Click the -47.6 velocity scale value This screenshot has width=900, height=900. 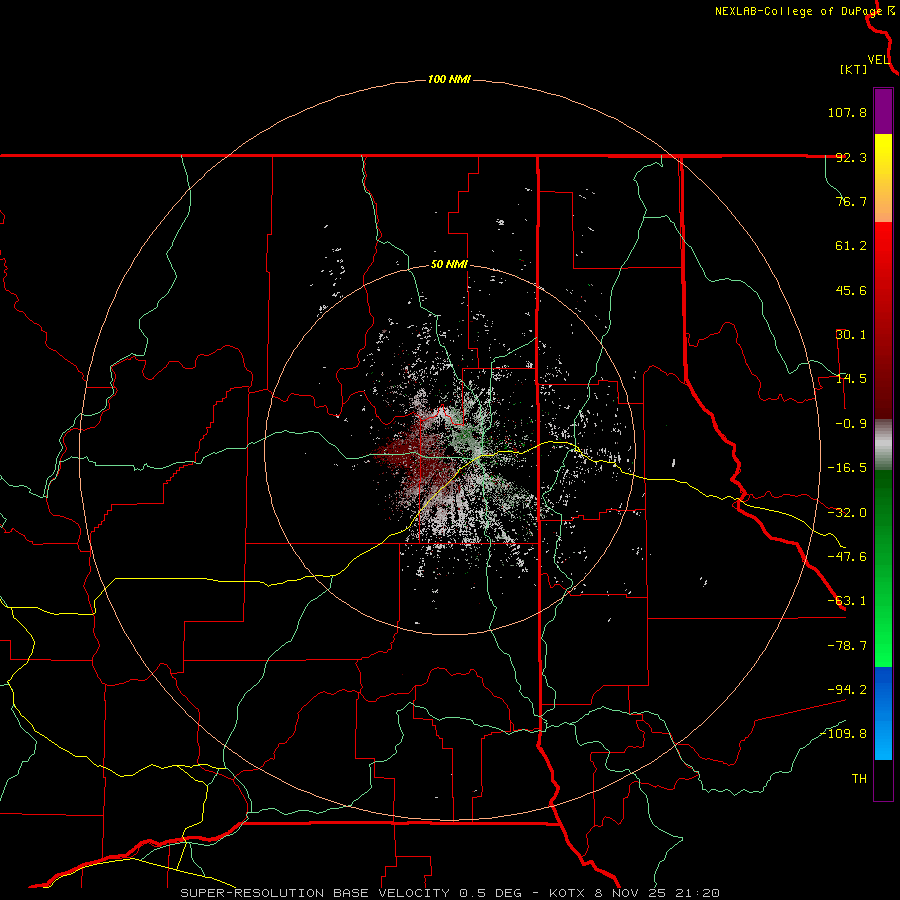tap(847, 557)
